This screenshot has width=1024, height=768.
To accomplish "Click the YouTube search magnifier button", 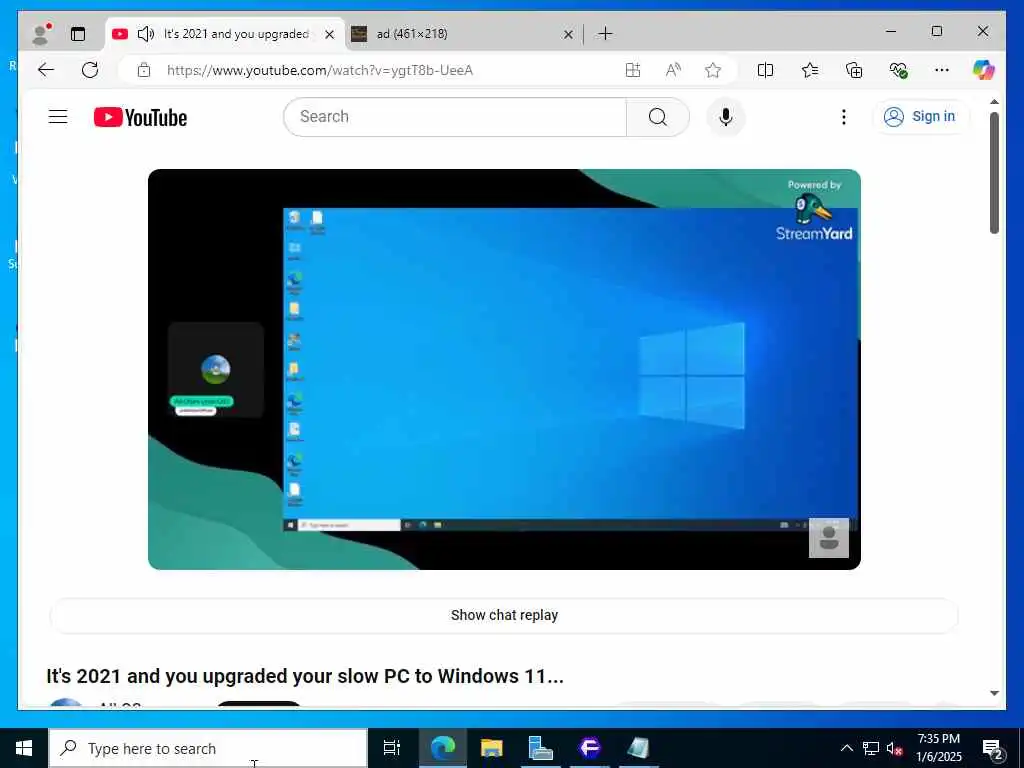I will tap(658, 117).
